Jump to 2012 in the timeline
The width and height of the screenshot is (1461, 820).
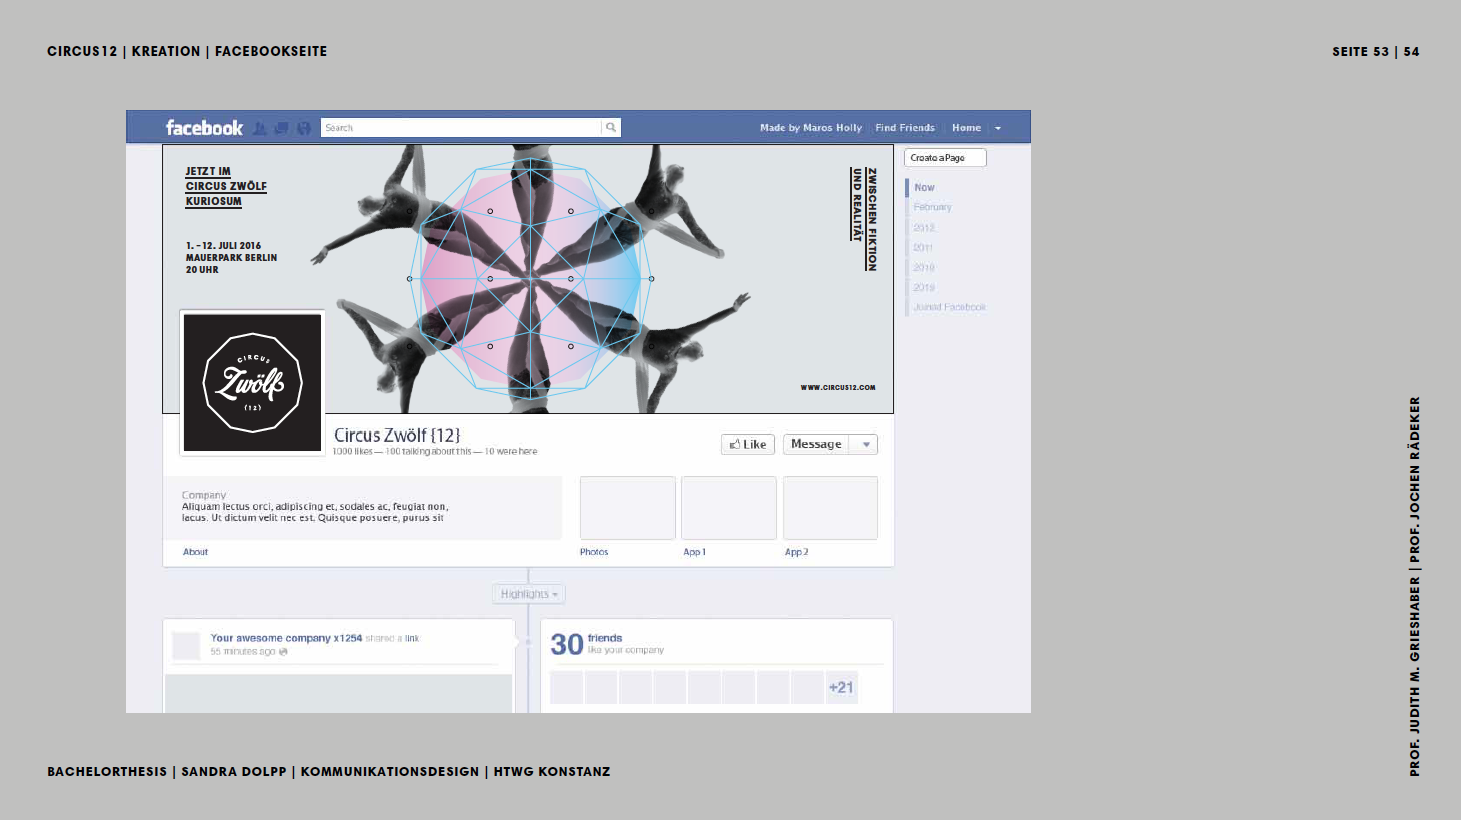(x=924, y=227)
